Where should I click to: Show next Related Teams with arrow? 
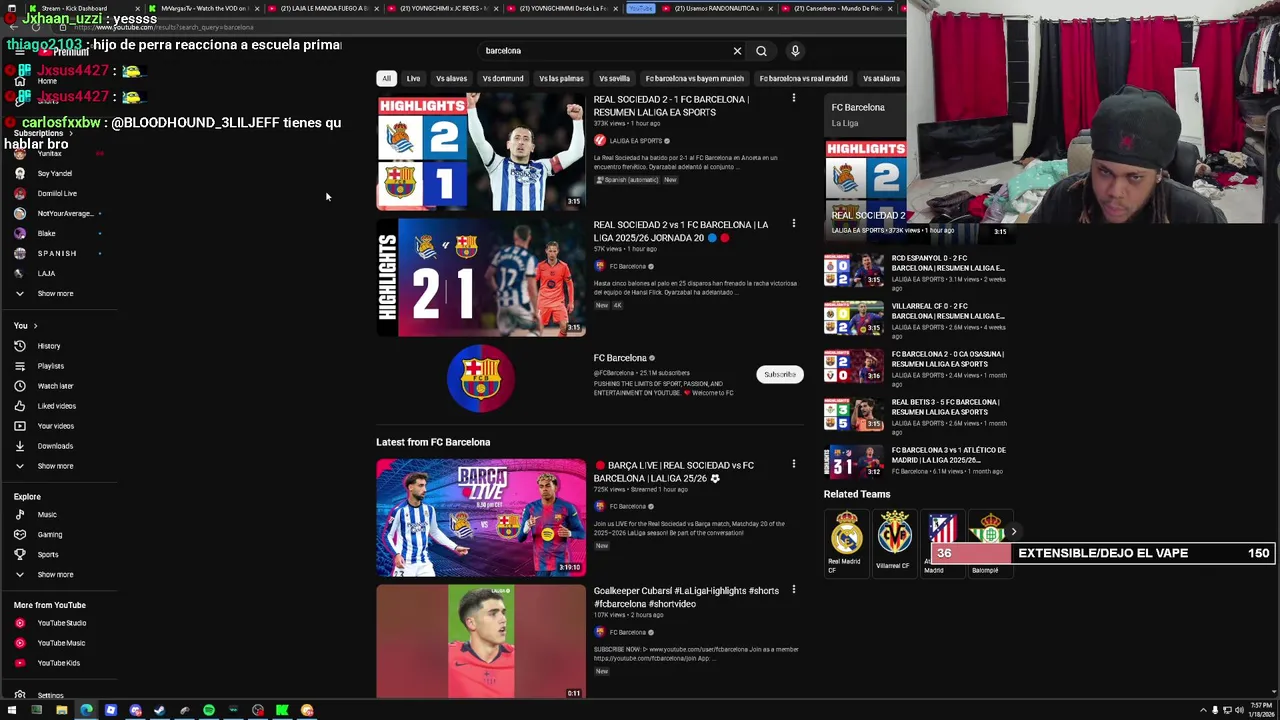coord(1013,533)
